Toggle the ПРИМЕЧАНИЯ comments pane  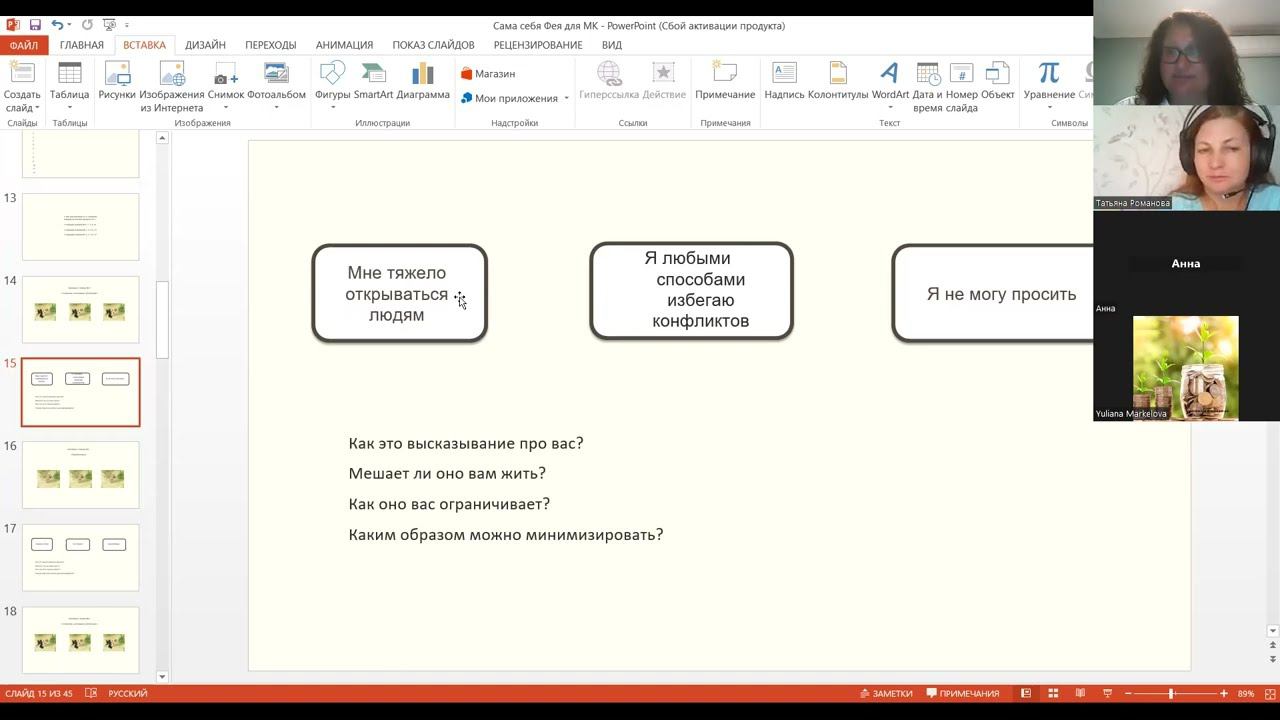[963, 693]
